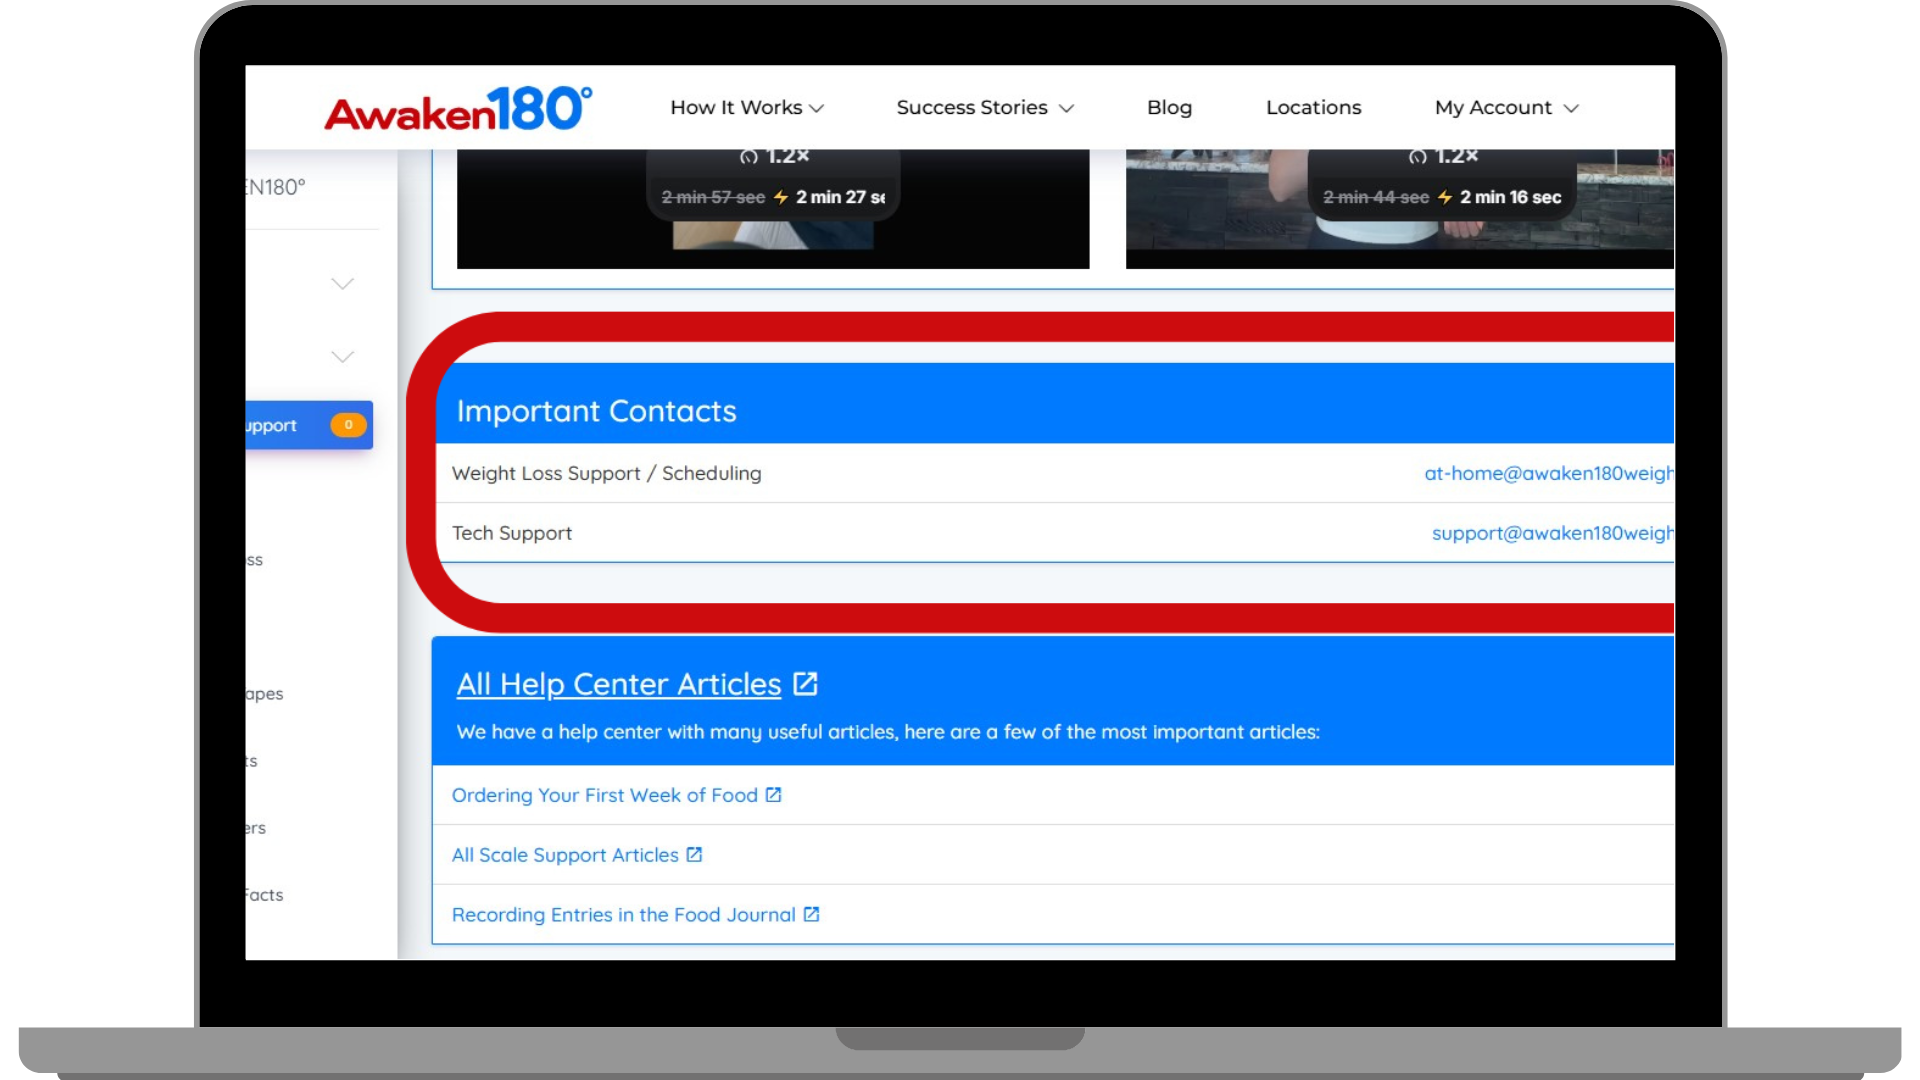Click the orange Support badge counter
Screen dimensions: 1920x1080
pos(348,425)
